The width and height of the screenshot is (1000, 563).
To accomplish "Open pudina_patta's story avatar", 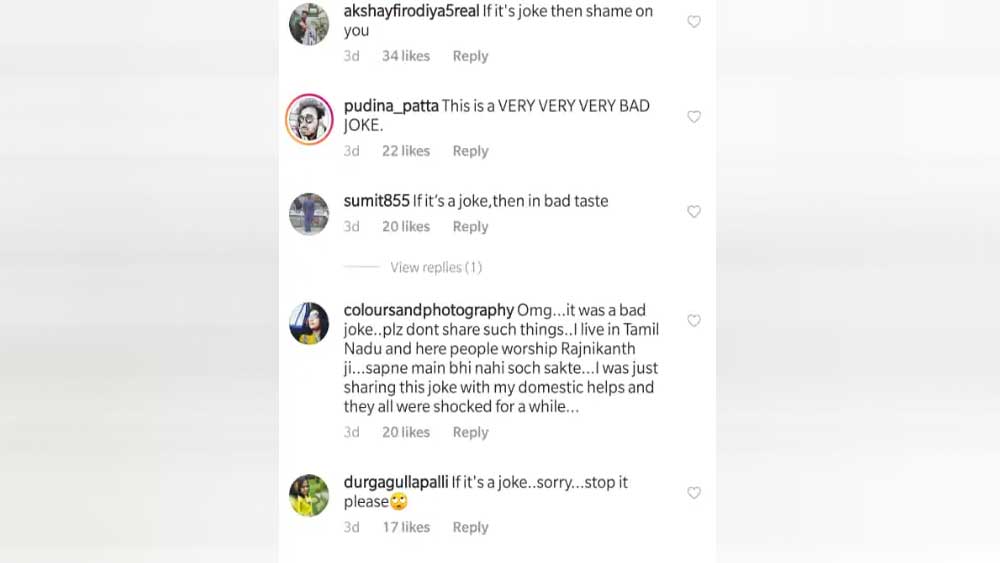I will pos(309,120).
